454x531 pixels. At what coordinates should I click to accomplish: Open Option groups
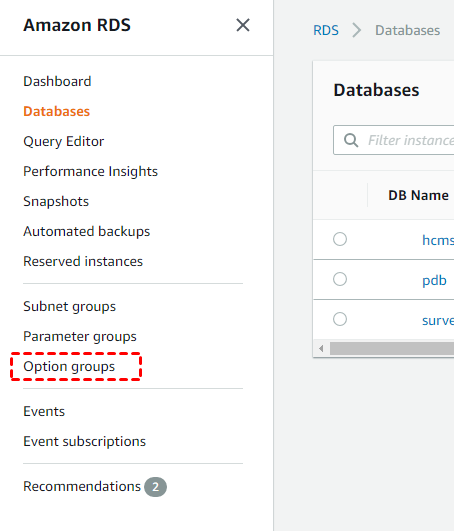tap(69, 366)
